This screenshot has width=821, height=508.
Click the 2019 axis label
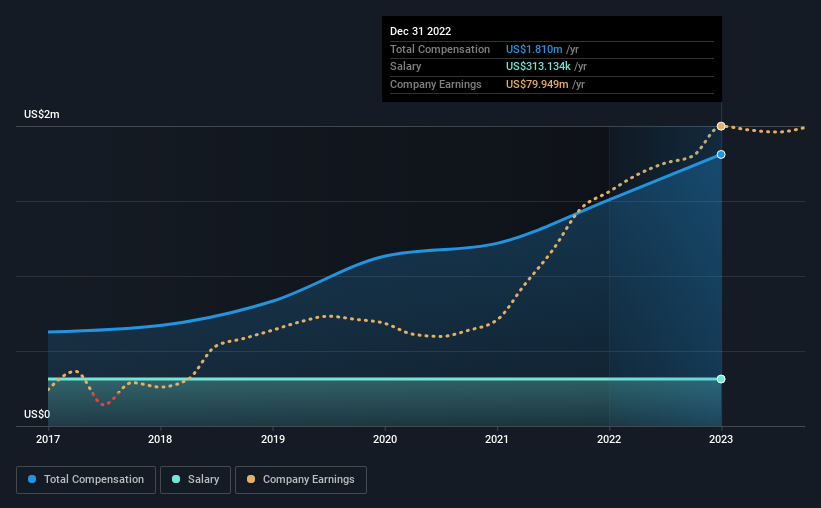(273, 439)
